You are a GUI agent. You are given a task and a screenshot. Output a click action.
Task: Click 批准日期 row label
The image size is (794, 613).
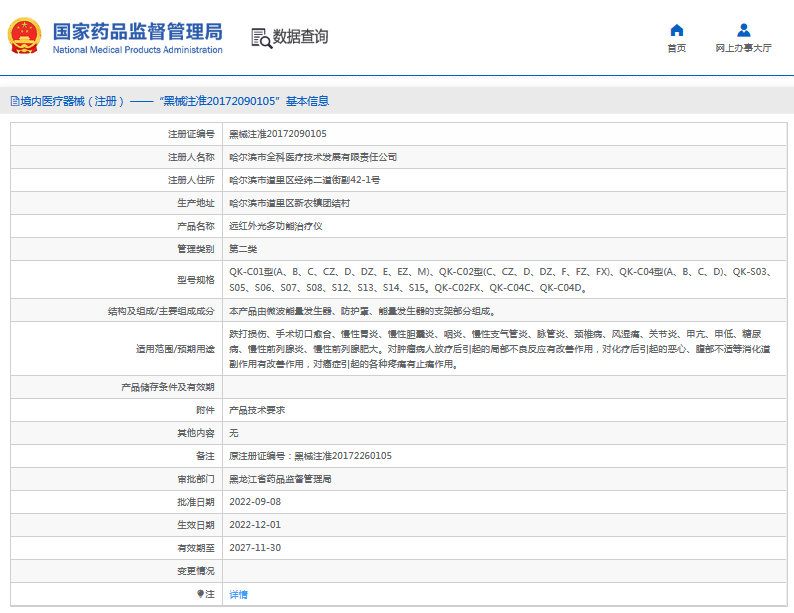196,502
